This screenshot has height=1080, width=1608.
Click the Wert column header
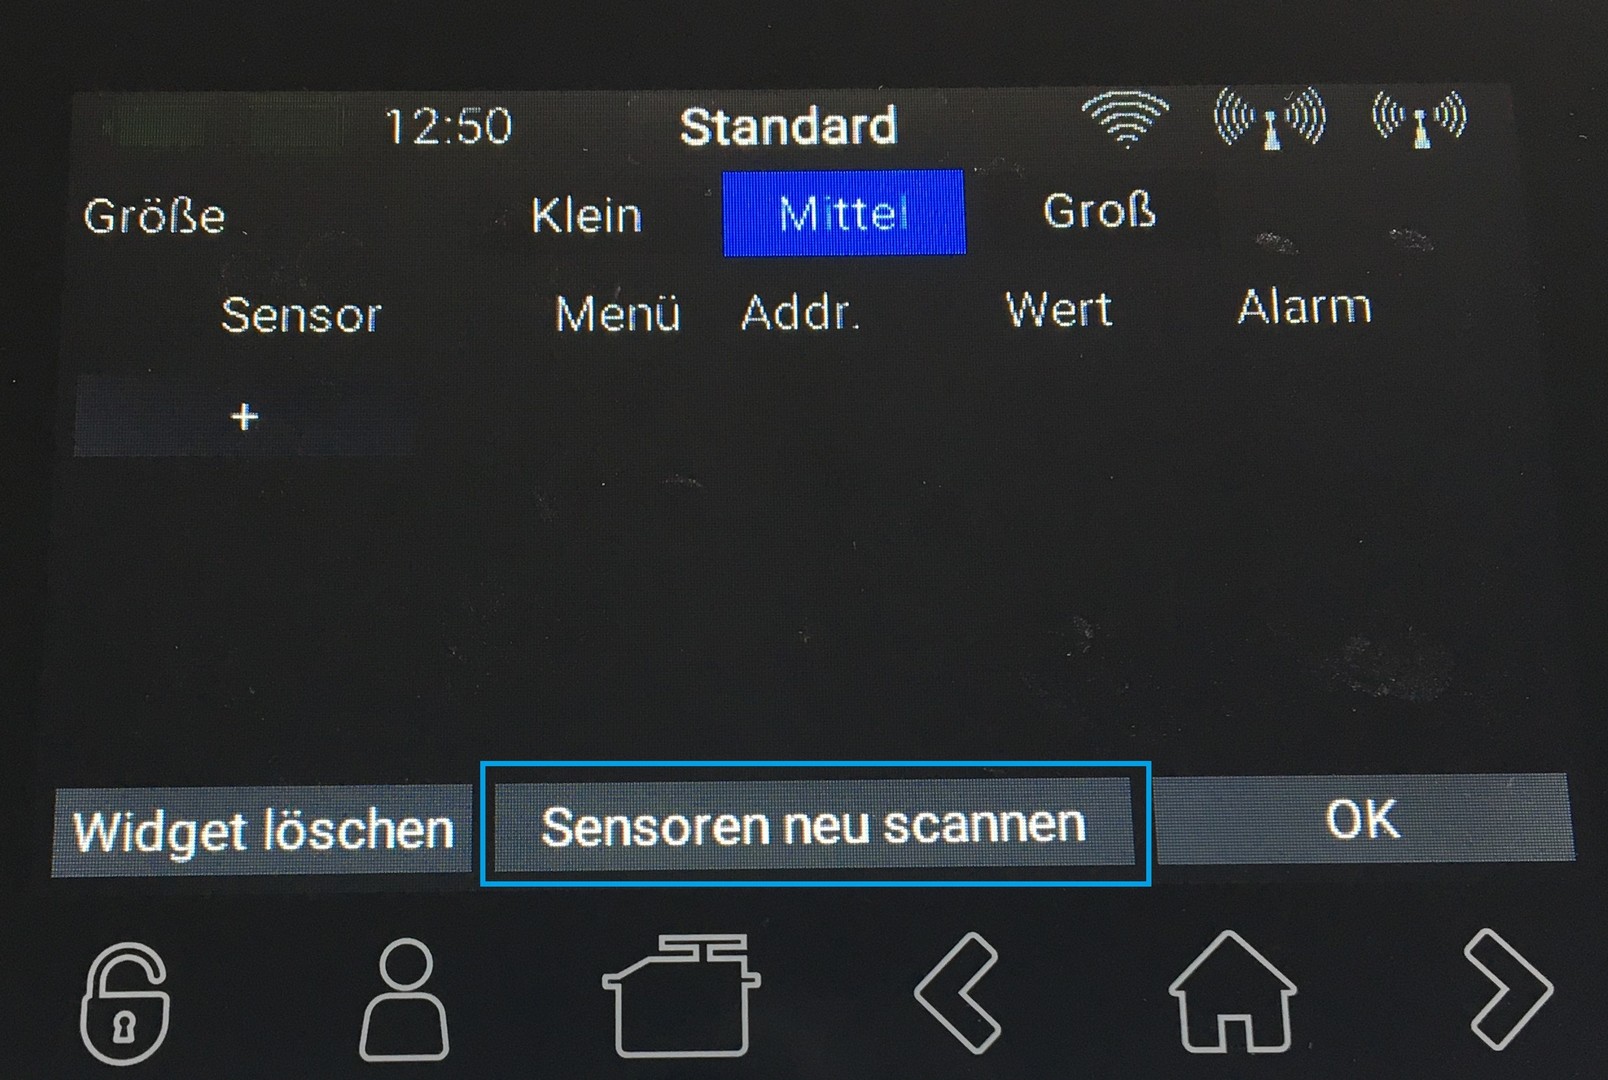coord(1058,309)
